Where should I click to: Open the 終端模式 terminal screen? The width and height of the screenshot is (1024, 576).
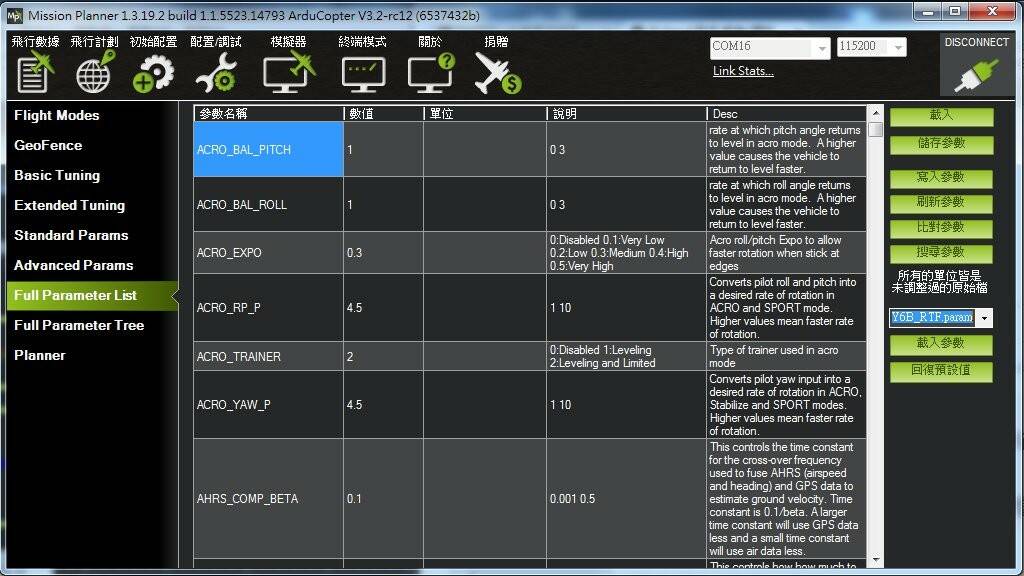[362, 64]
